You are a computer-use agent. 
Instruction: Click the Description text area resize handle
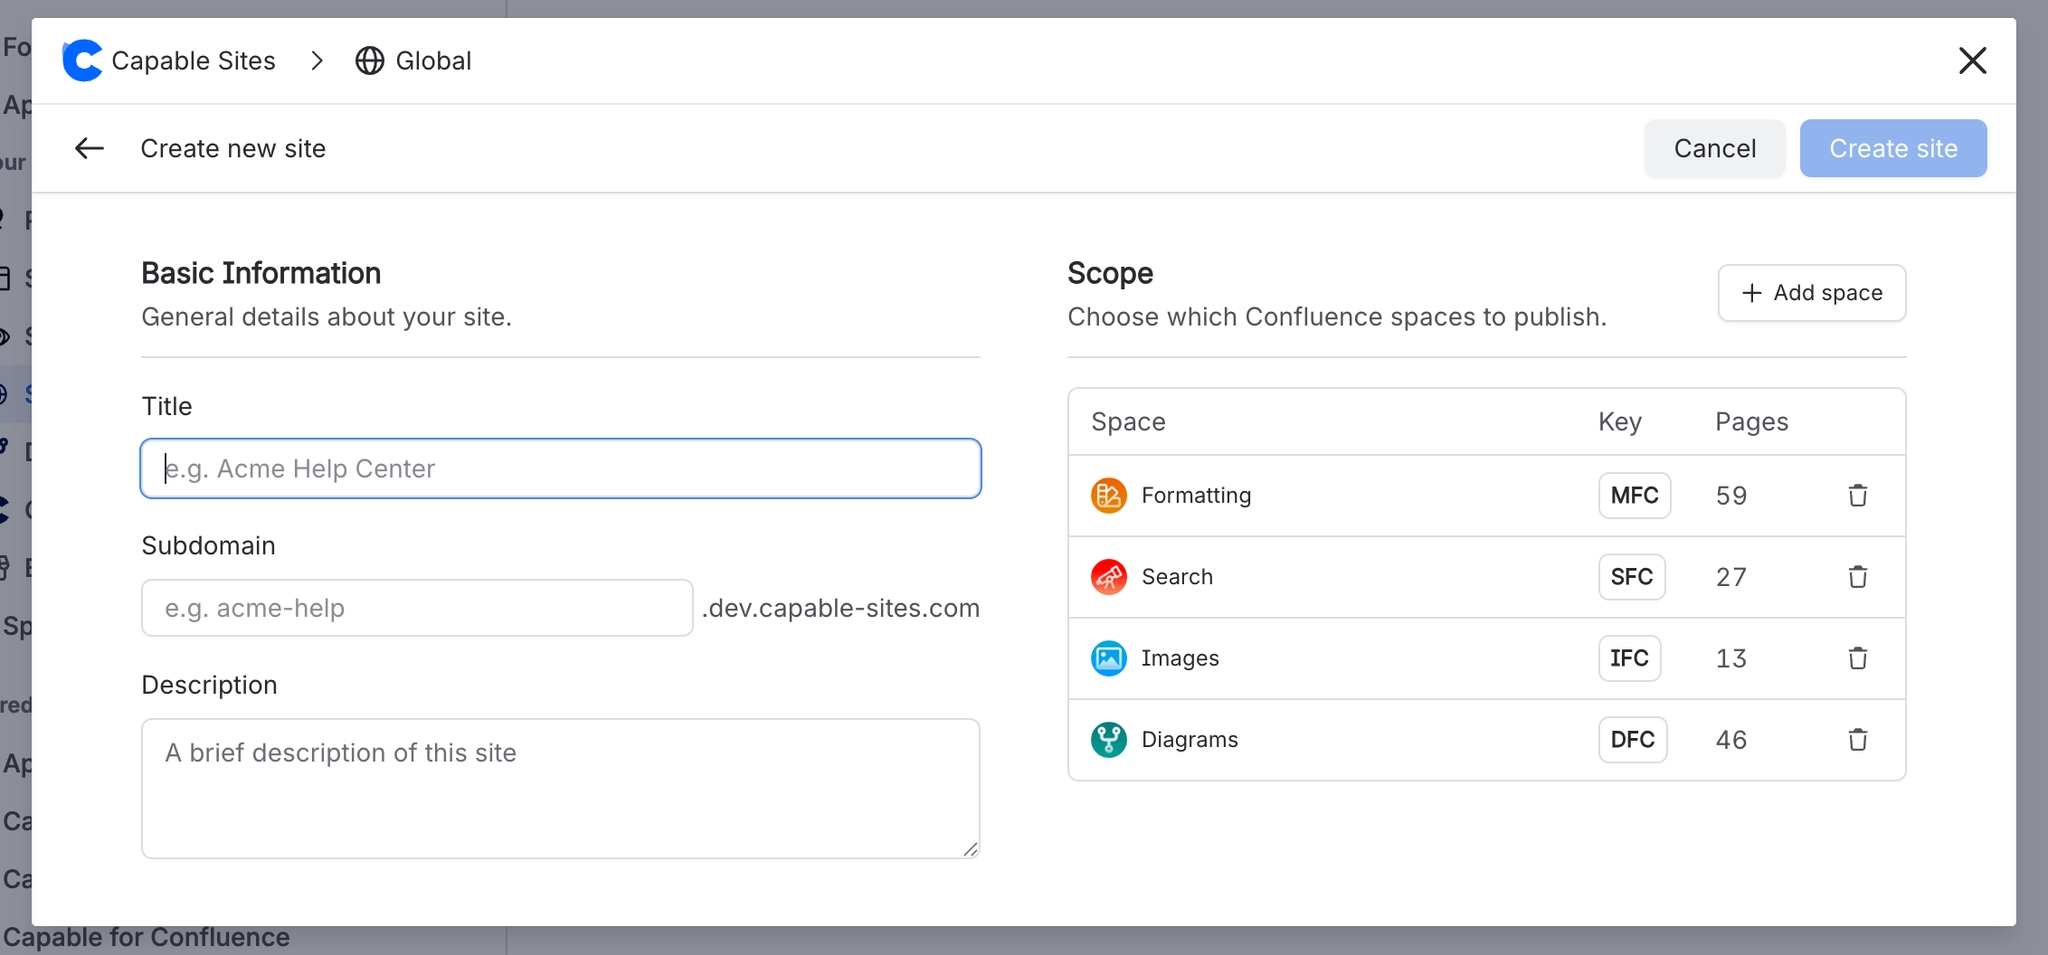970,849
